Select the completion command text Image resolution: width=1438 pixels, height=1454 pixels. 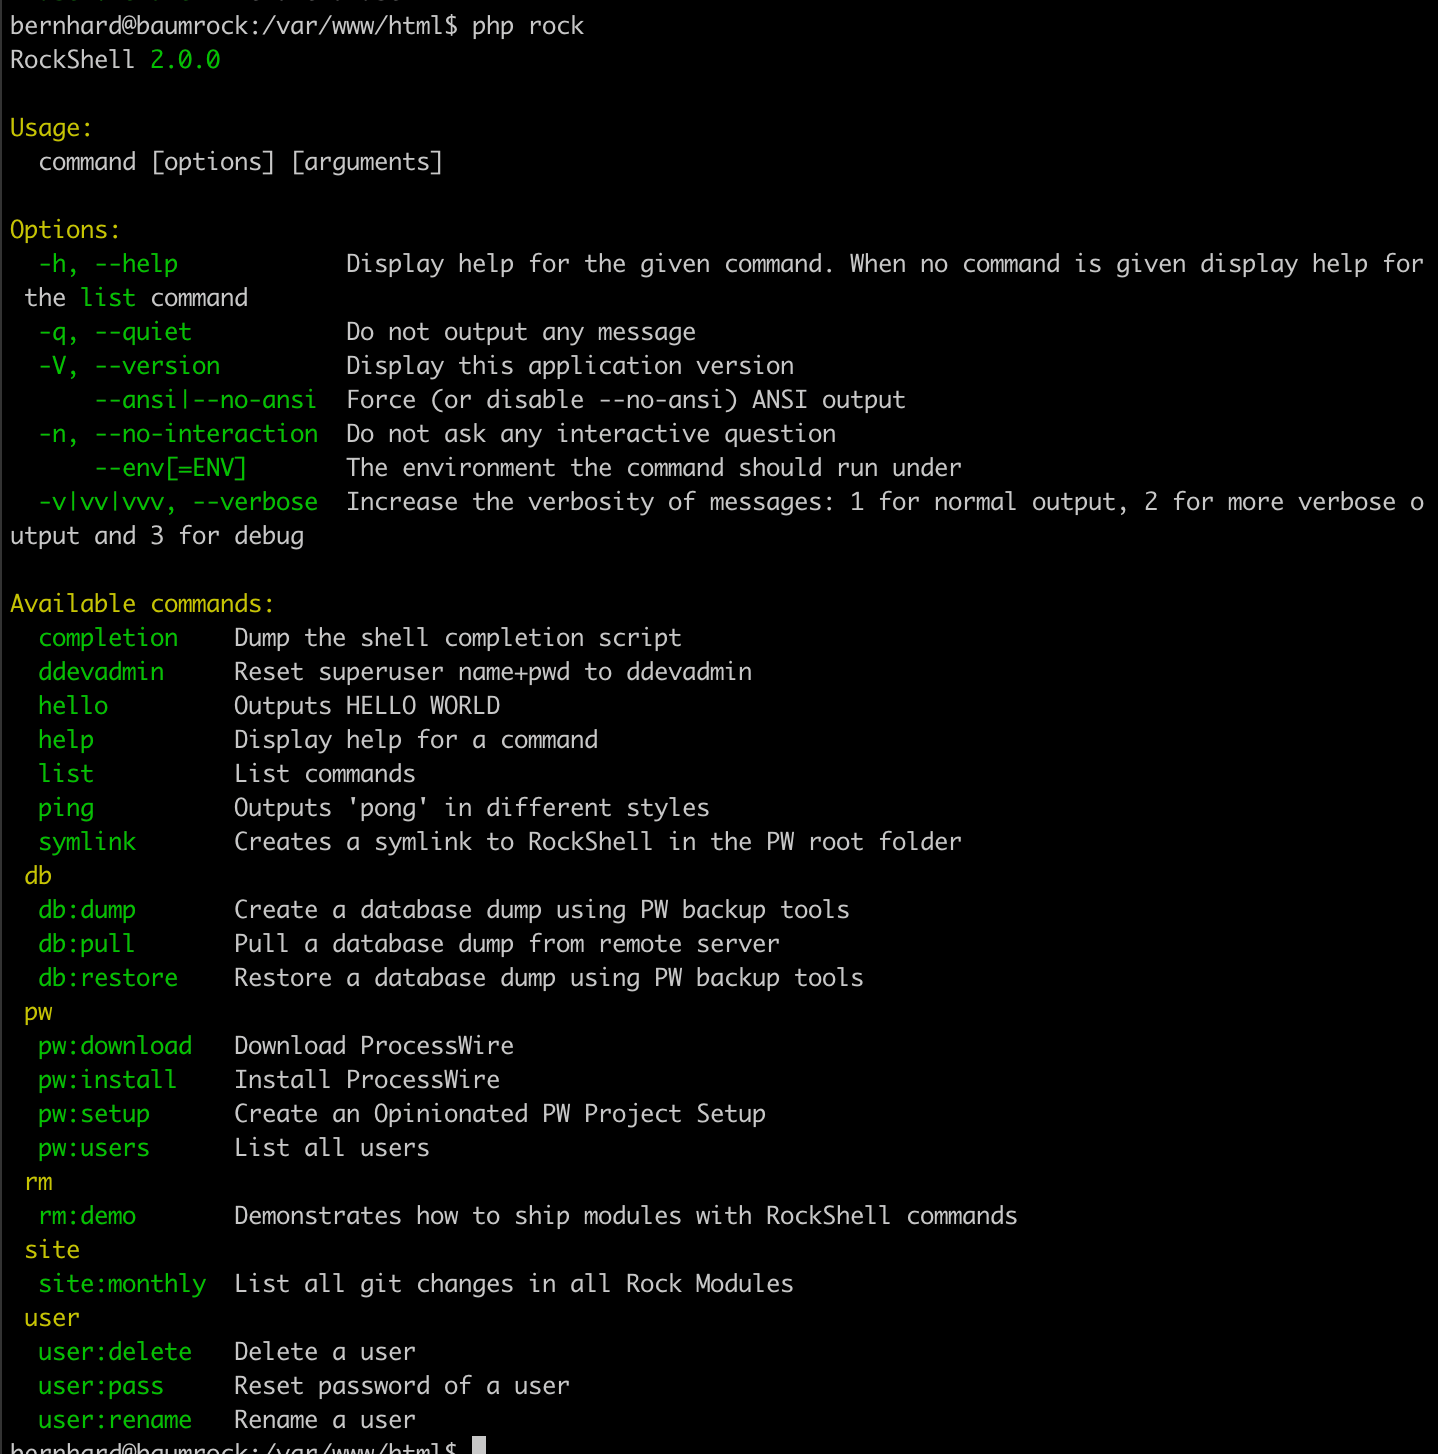tap(108, 637)
